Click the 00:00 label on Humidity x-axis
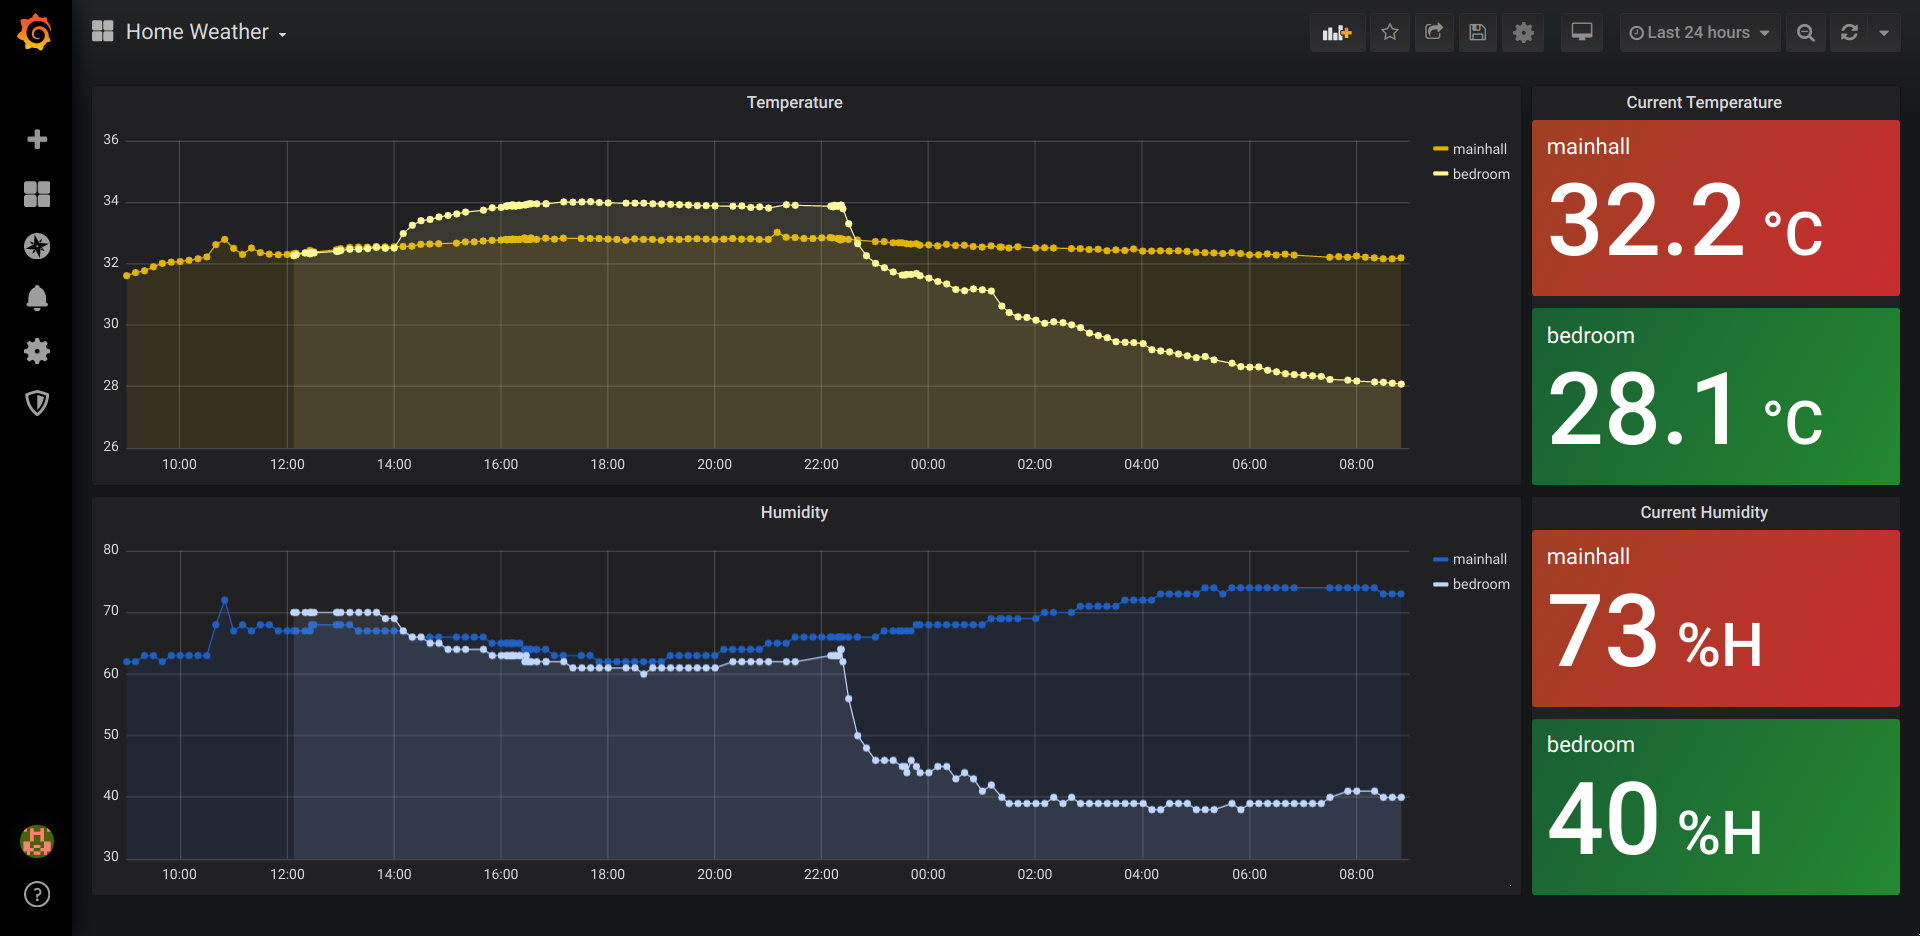 click(928, 874)
